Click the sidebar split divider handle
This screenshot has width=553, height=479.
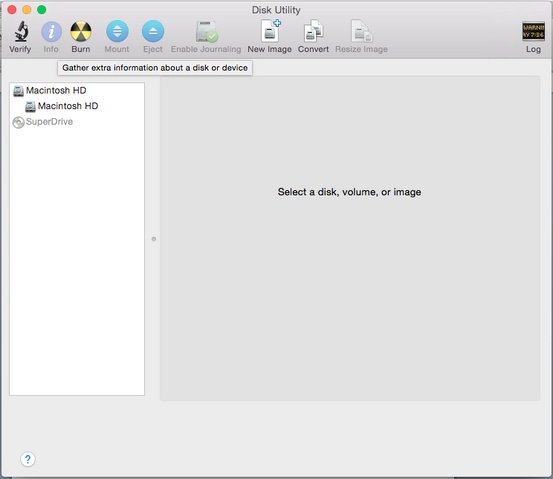click(x=154, y=239)
